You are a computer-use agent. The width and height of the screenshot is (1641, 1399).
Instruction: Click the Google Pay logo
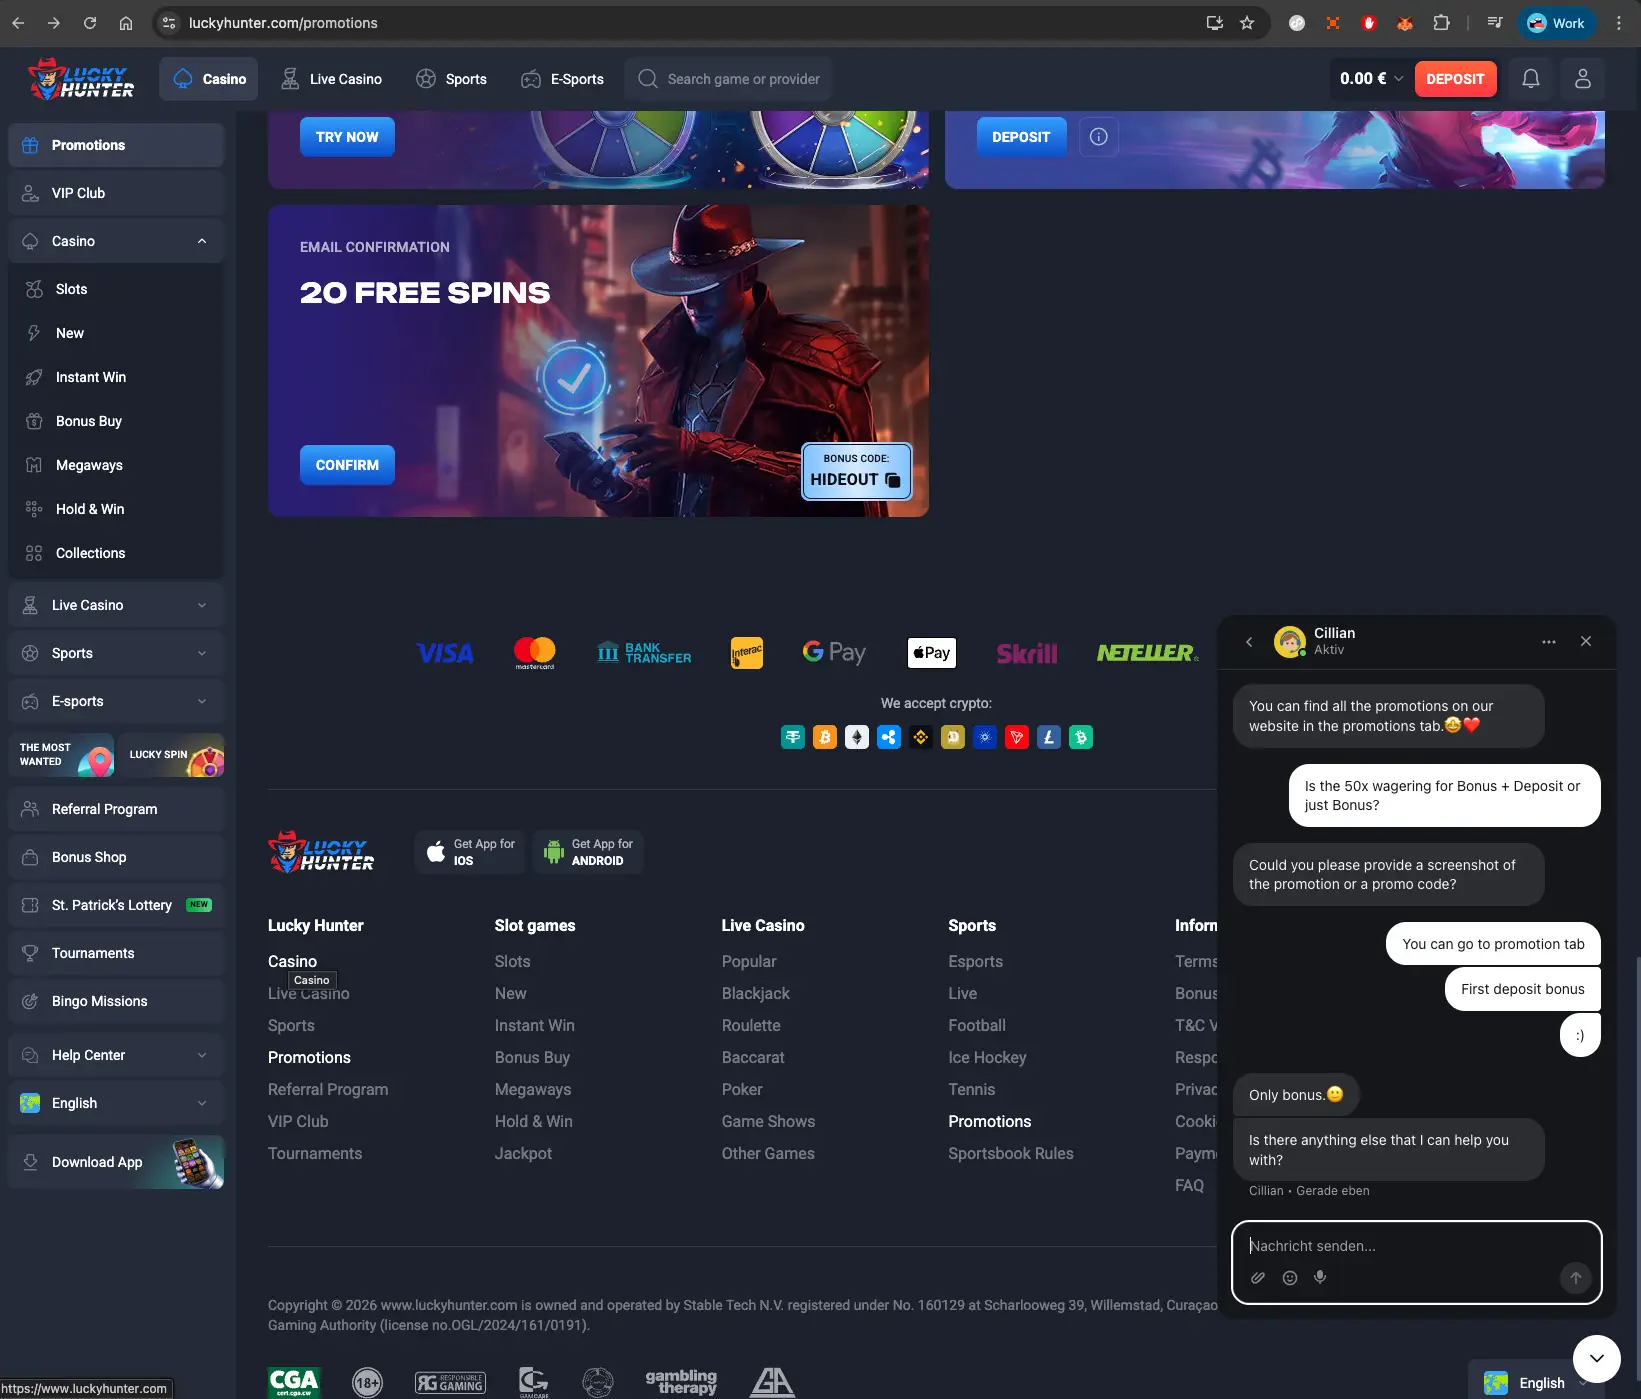[834, 653]
